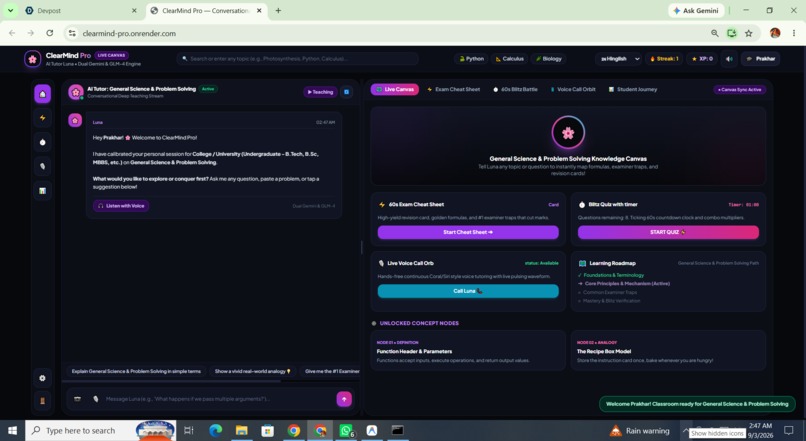The width and height of the screenshot is (806, 441).
Task: Open the Windows Start menu
Action: pyautogui.click(x=12, y=430)
